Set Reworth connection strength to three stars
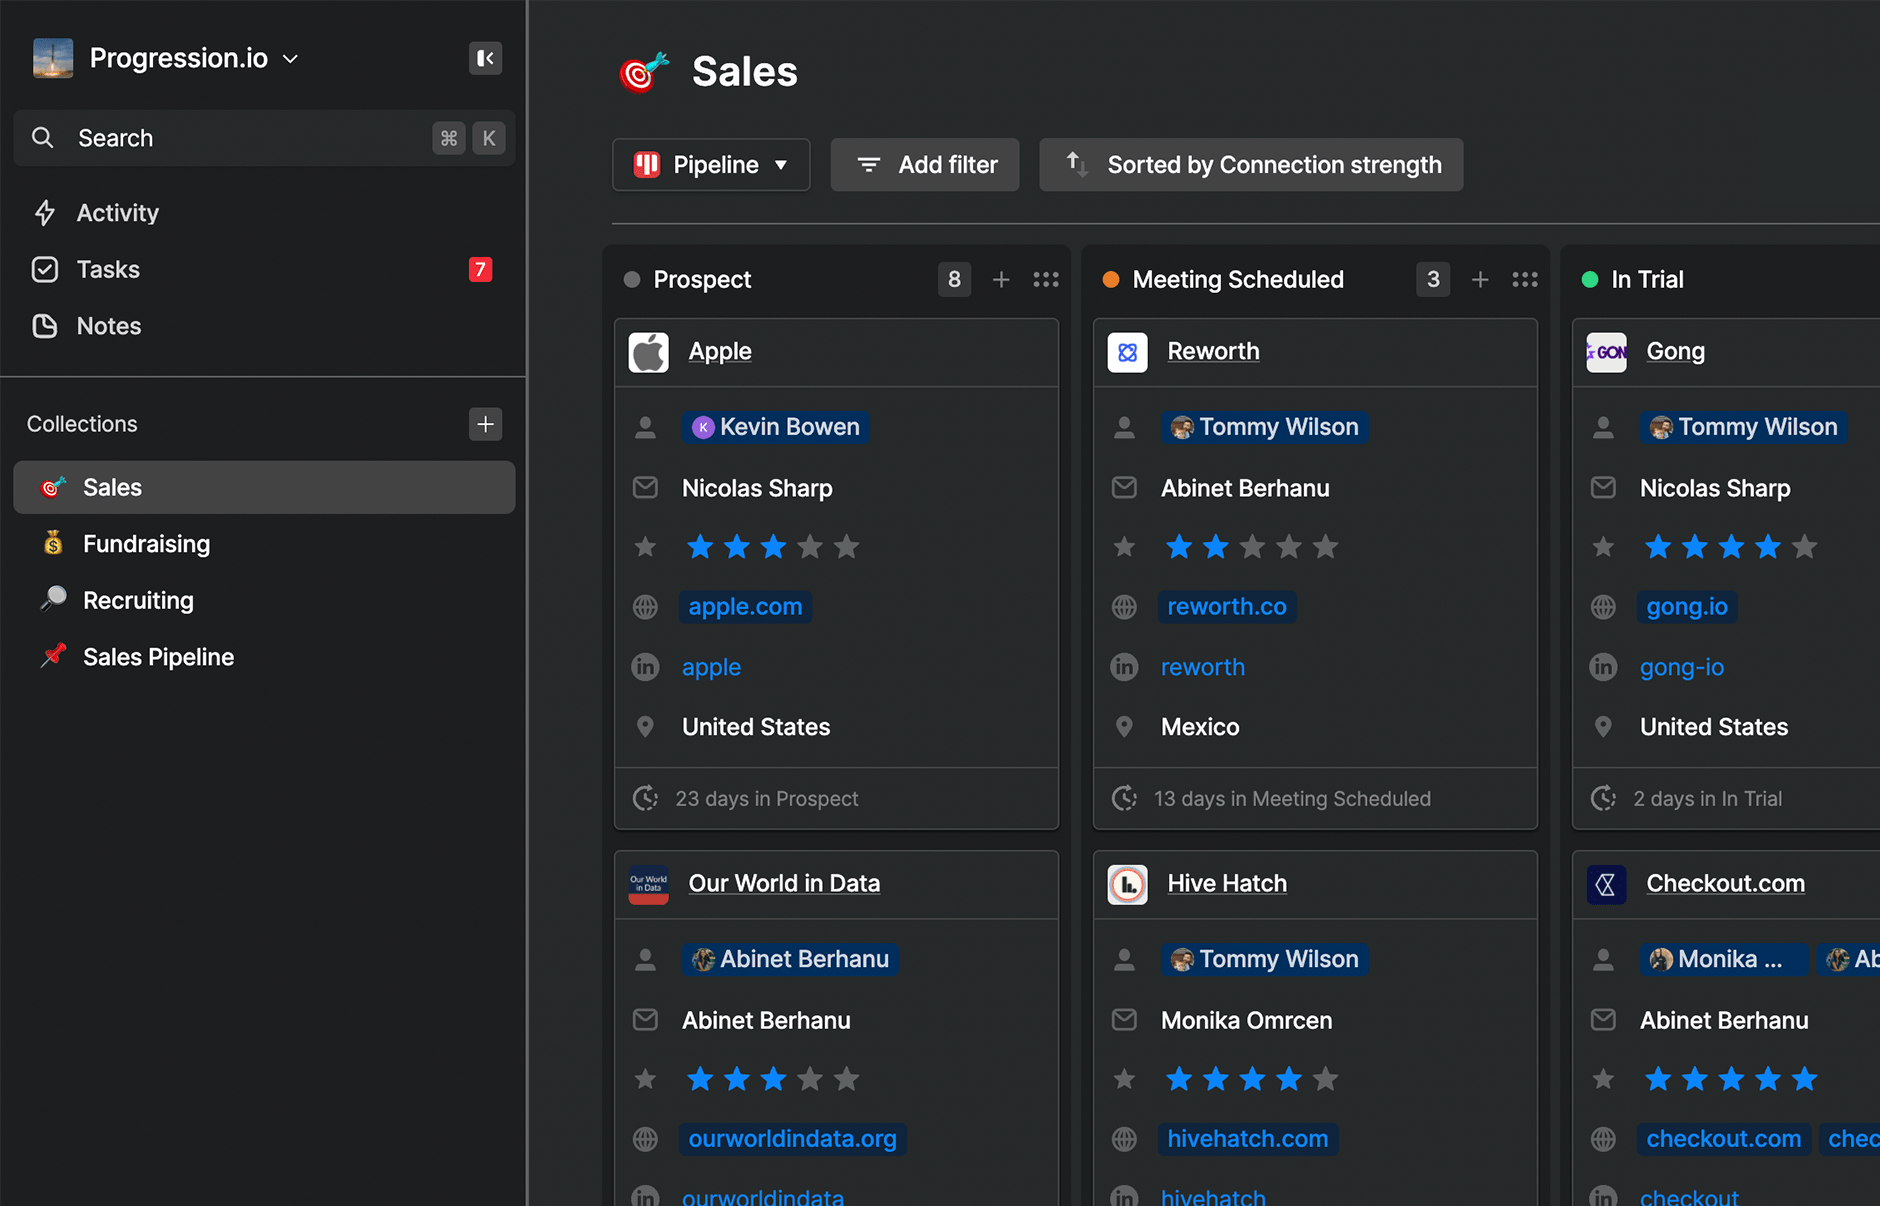Screen dimensions: 1880x1206 coord(1252,547)
